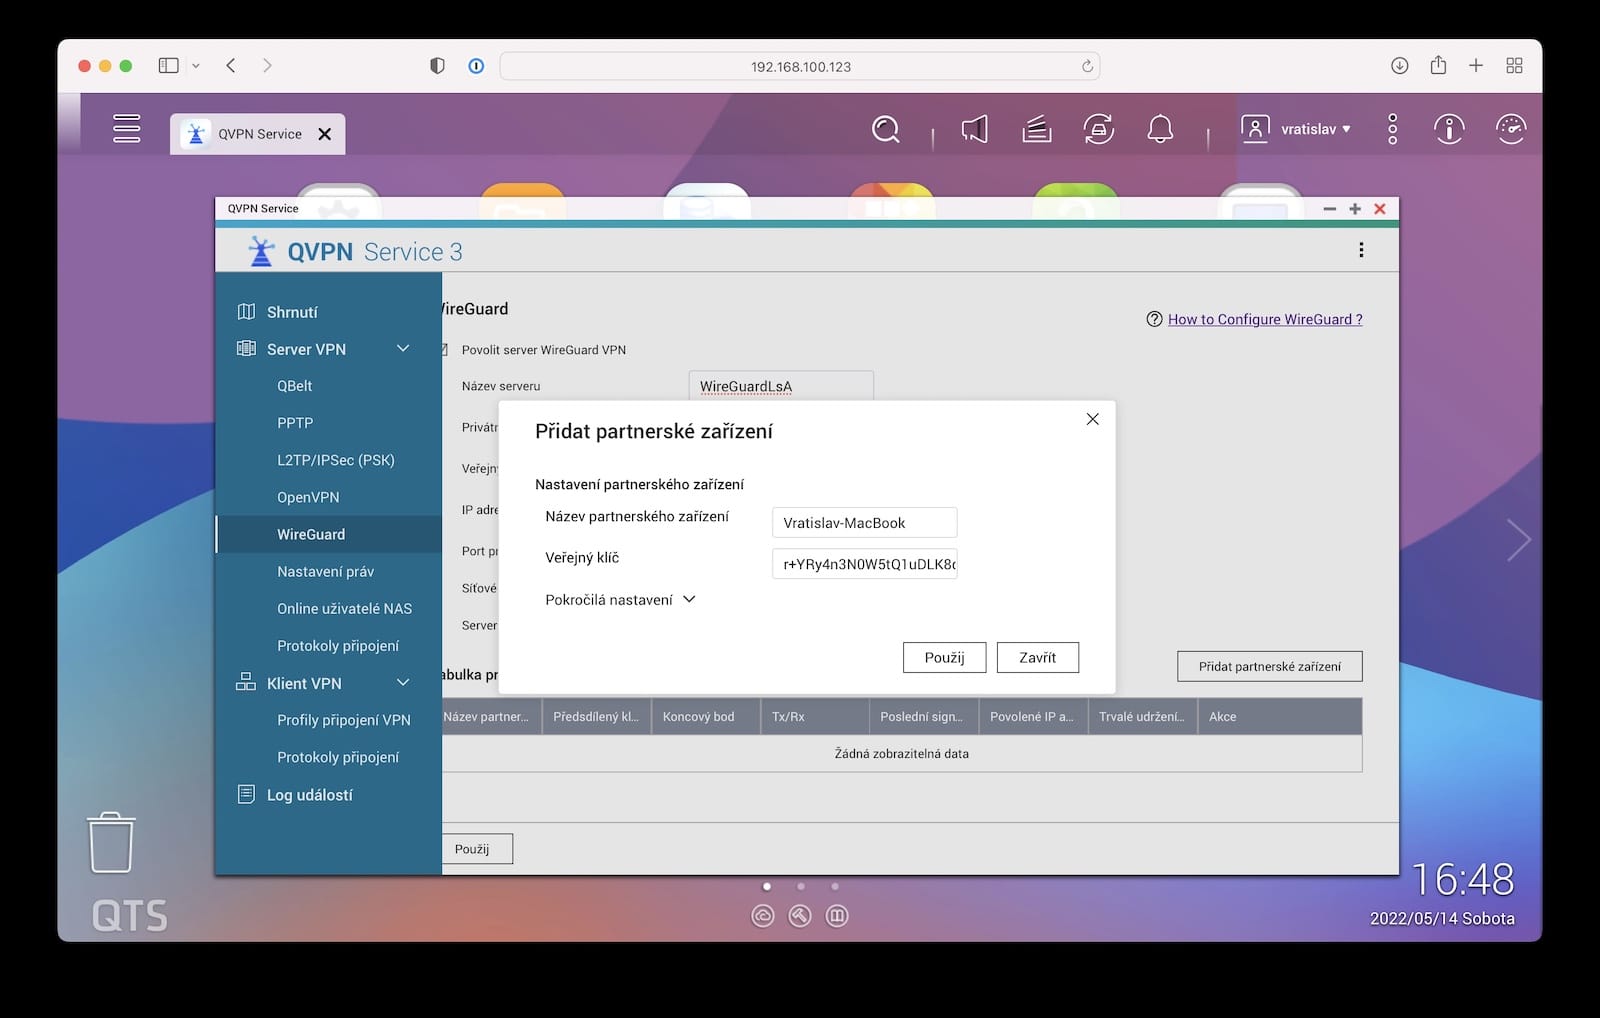Click the bottom Použij button

tap(476, 849)
